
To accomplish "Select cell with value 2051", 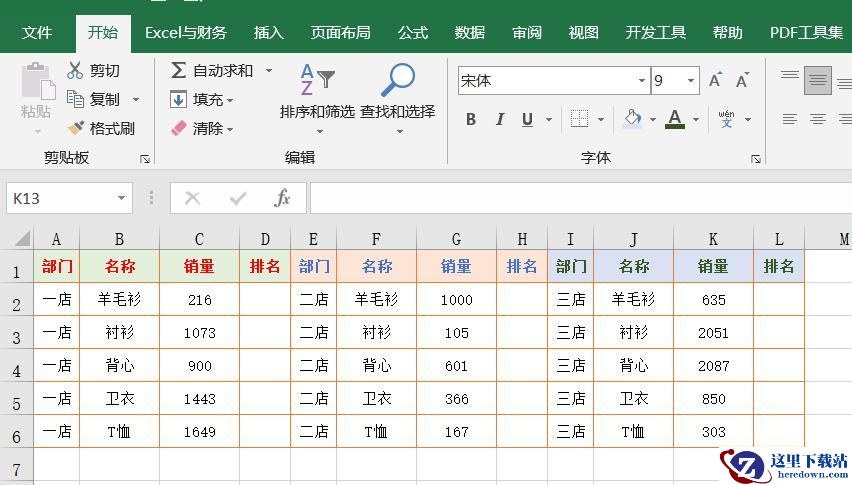I will pos(713,332).
